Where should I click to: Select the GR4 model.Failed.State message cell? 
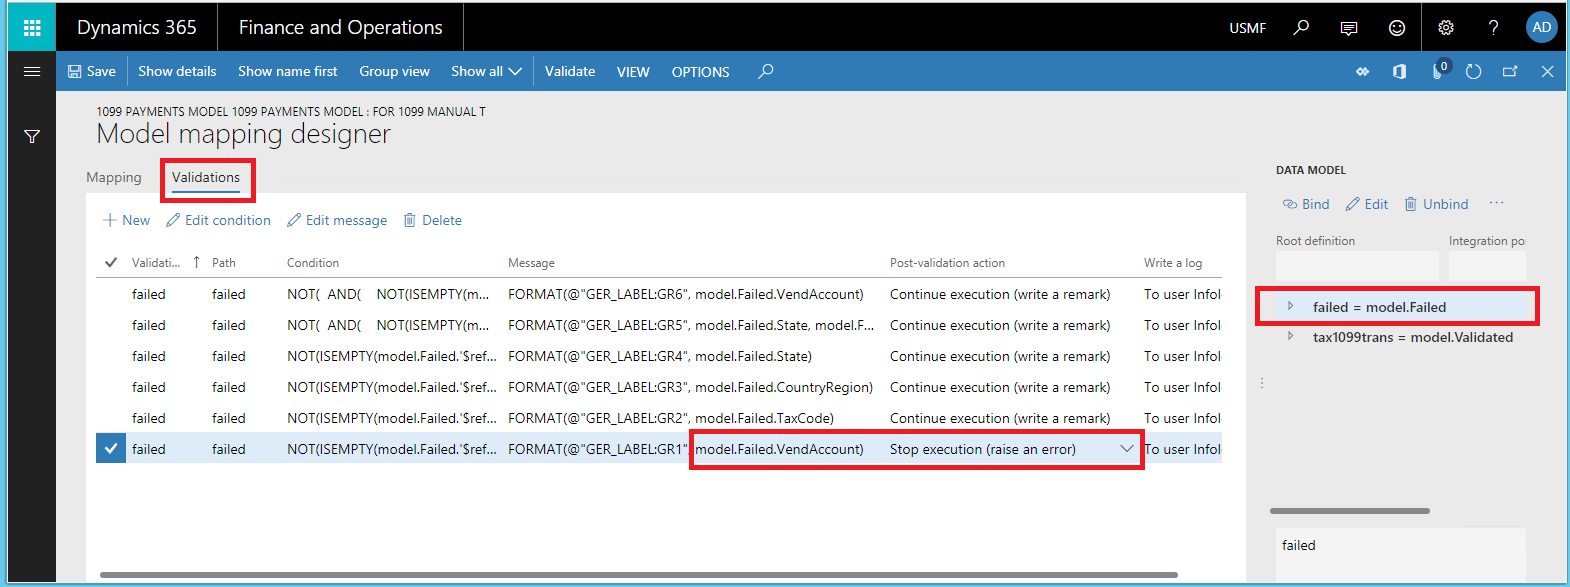coord(660,356)
